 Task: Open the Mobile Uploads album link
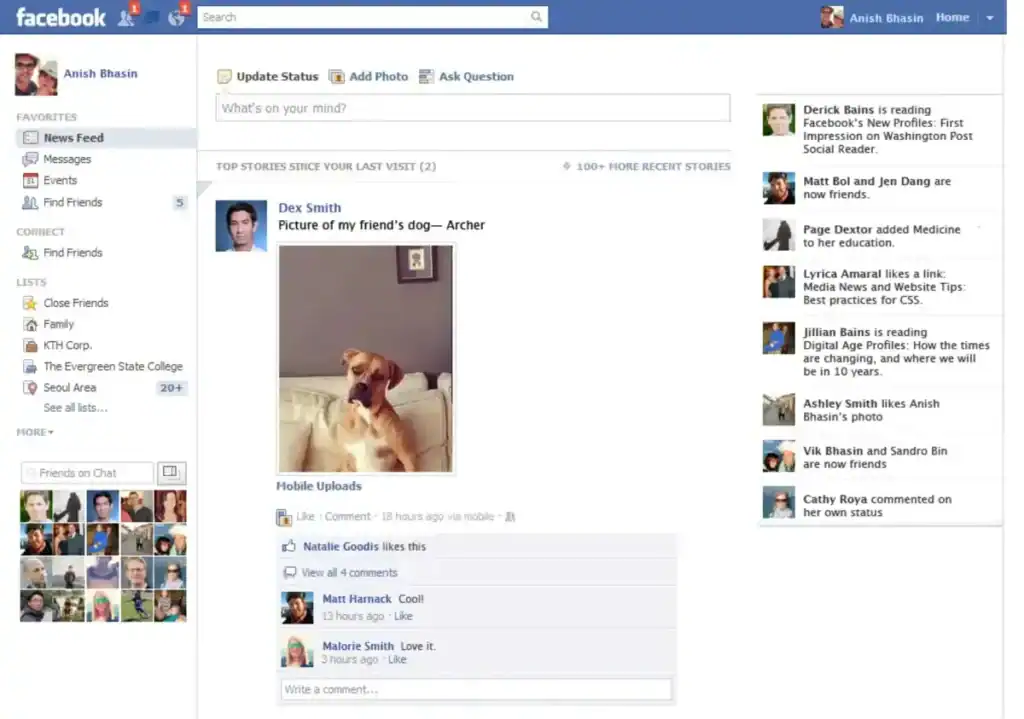pos(319,486)
